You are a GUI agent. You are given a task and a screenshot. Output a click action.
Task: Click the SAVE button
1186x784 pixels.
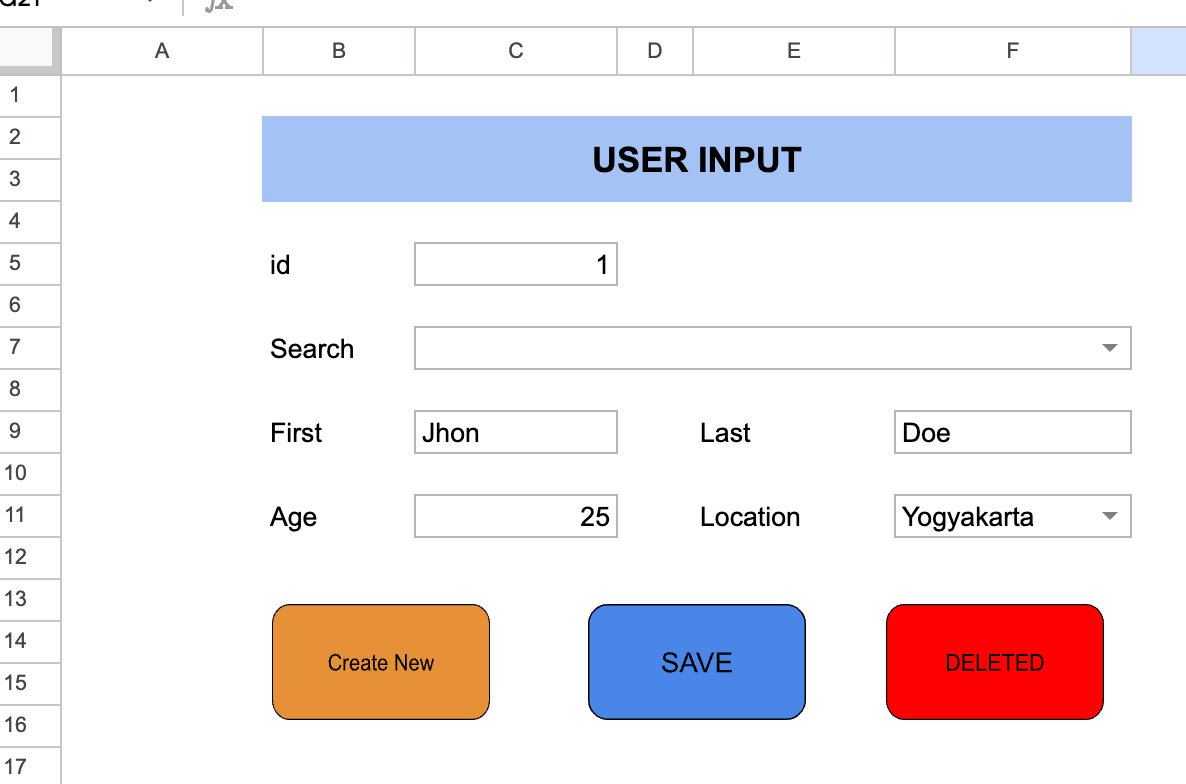tap(697, 661)
